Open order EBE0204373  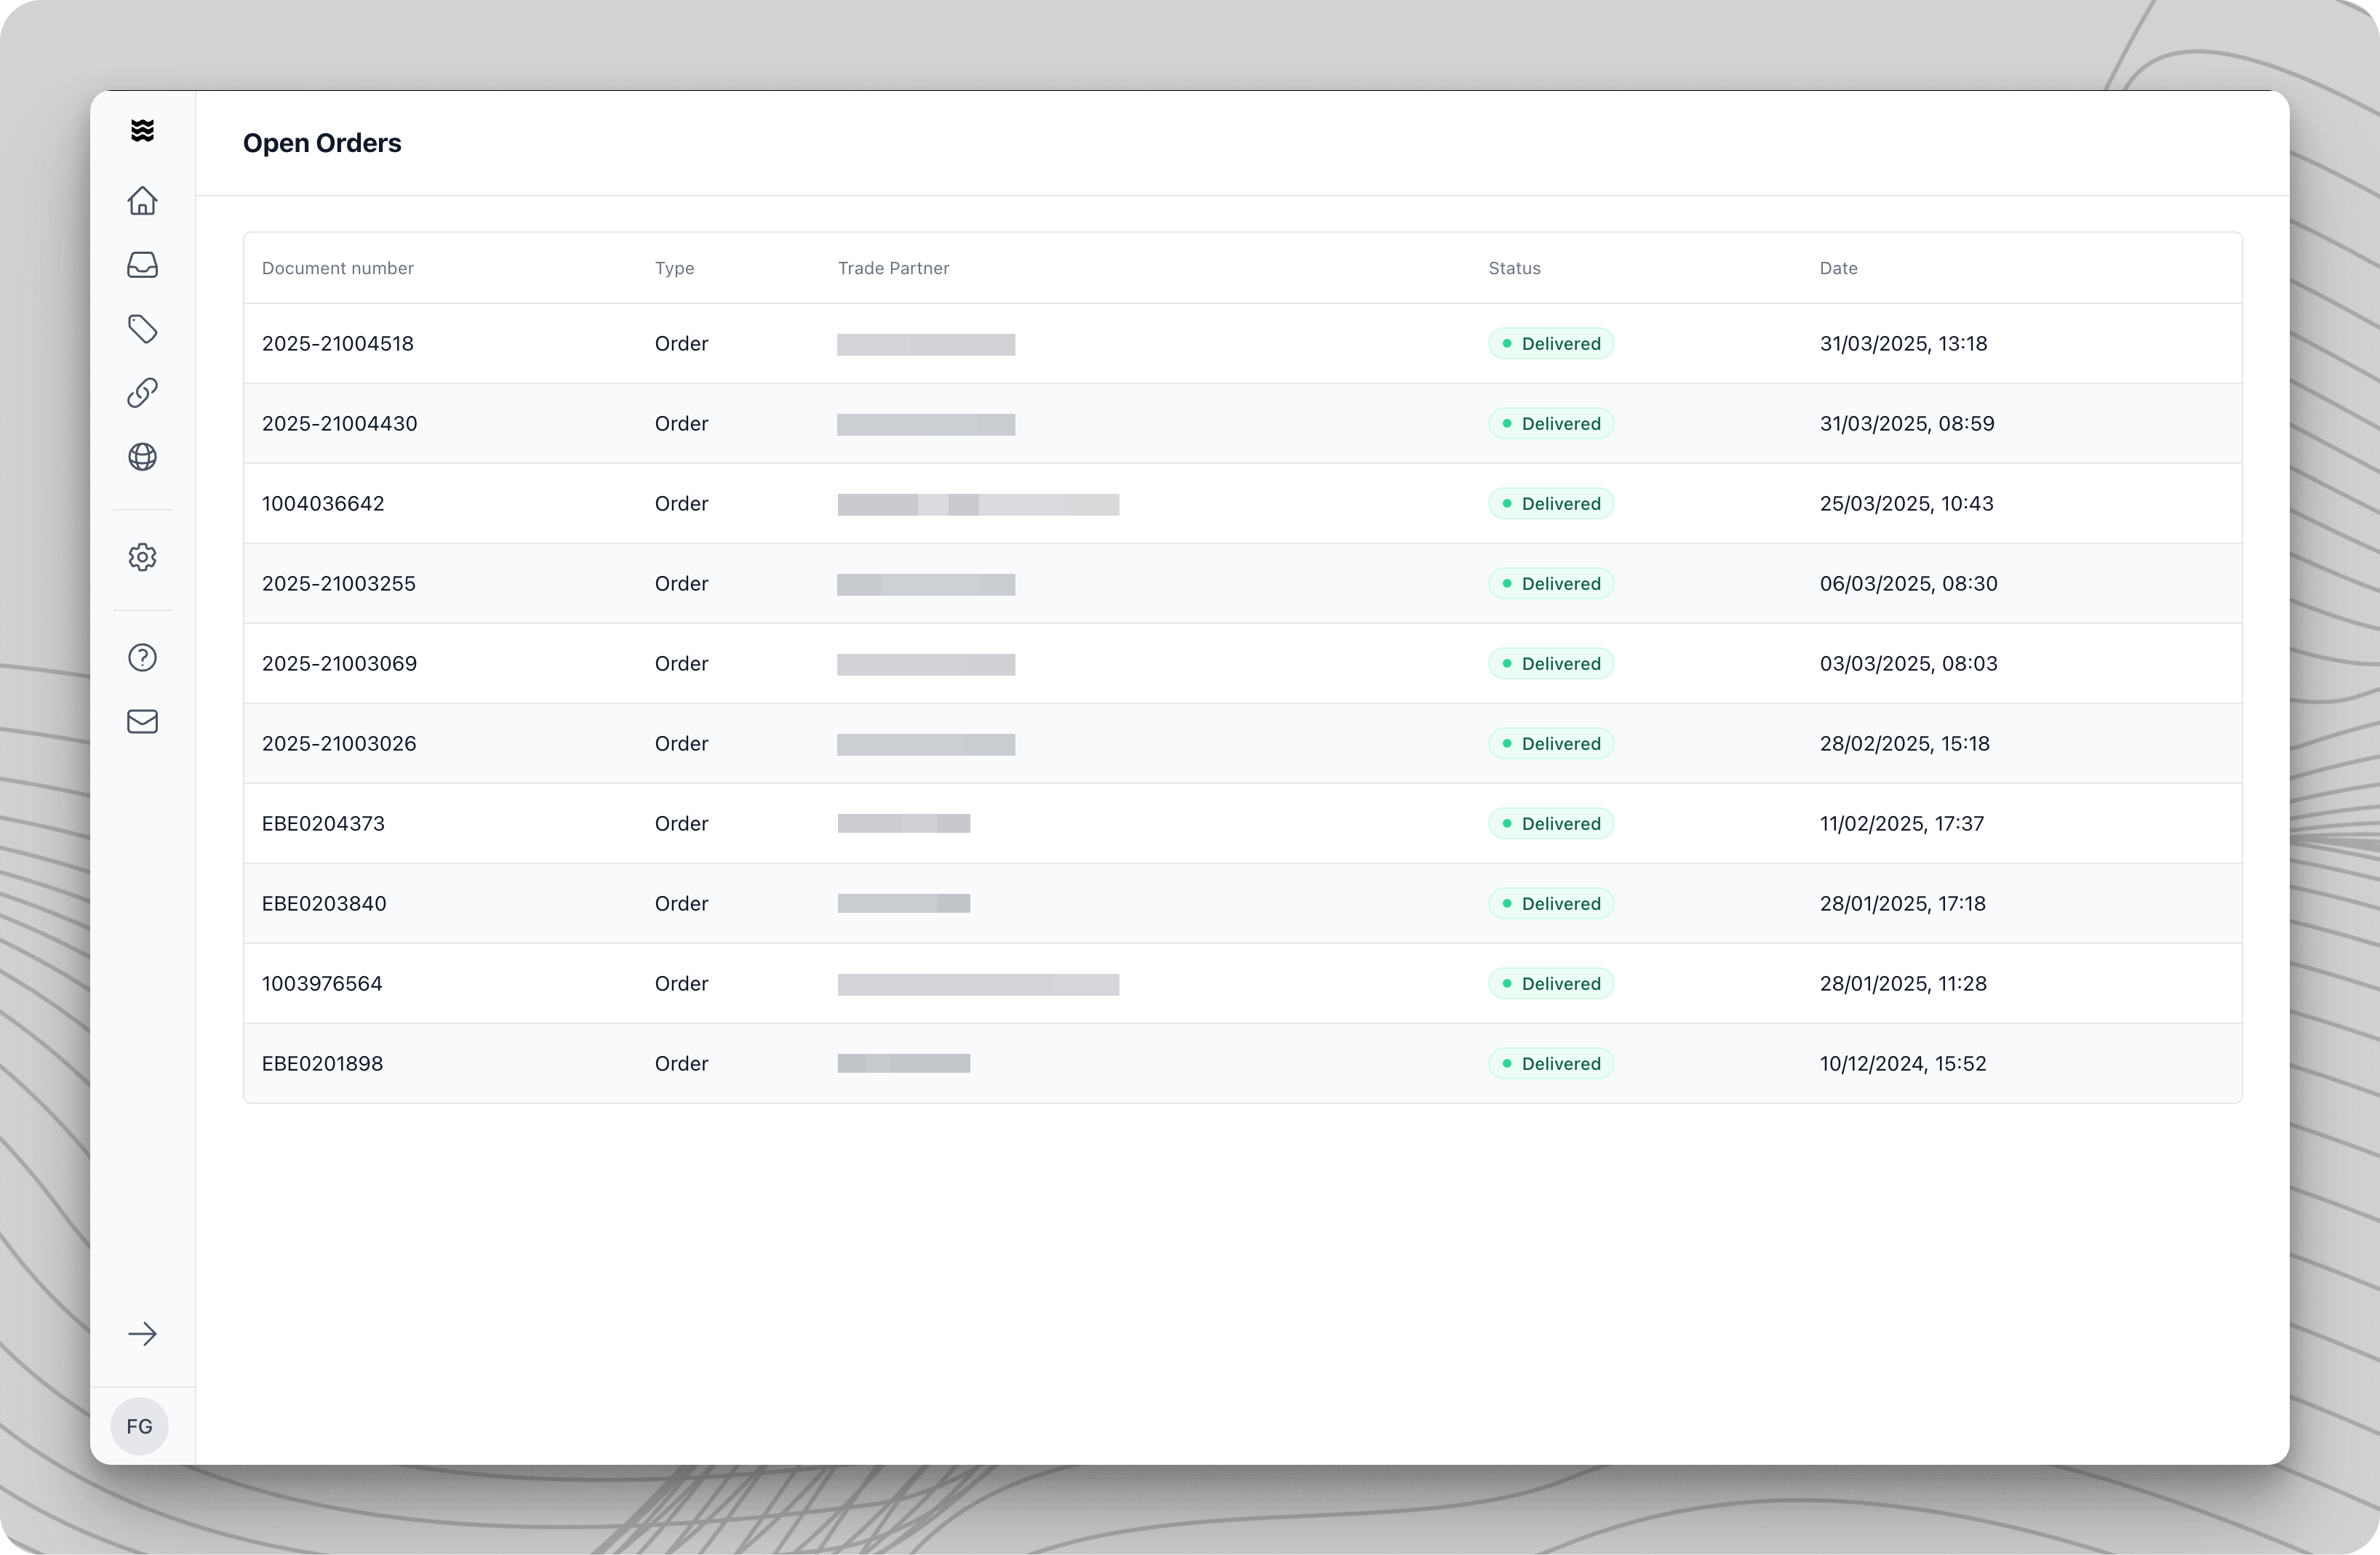click(323, 824)
